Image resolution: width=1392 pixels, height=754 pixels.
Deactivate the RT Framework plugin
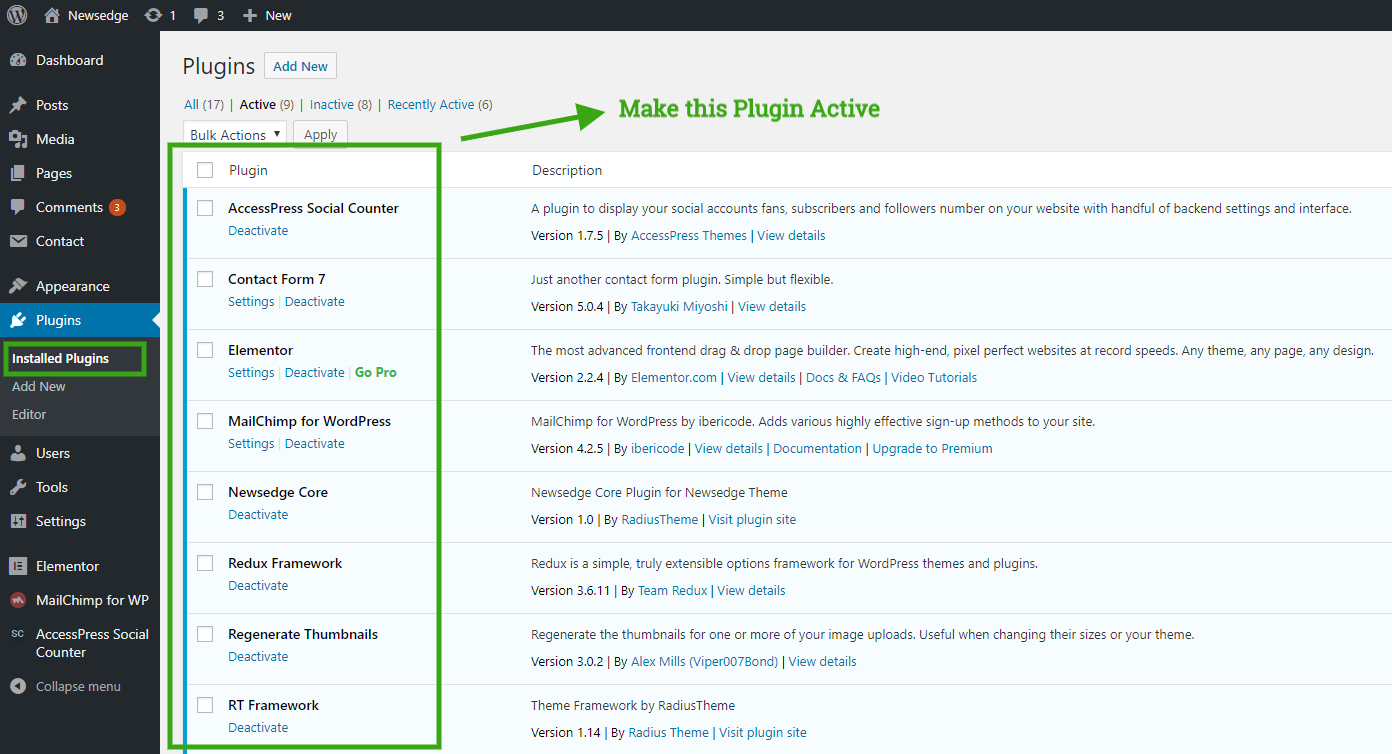click(x=258, y=727)
